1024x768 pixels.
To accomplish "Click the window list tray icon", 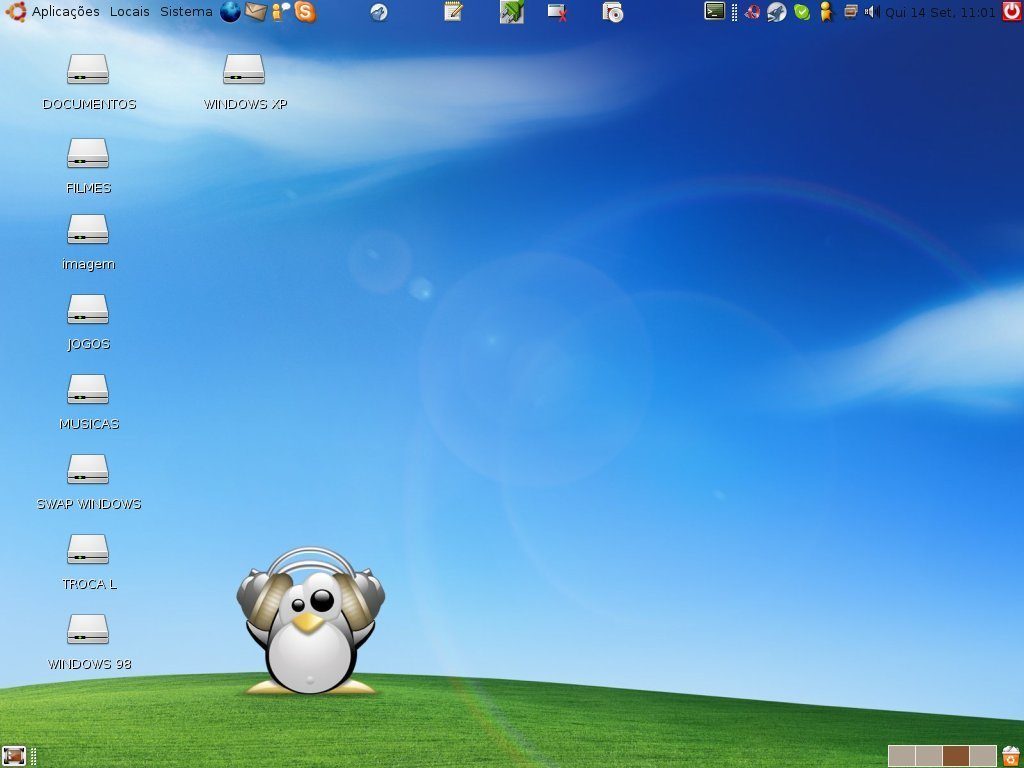I will click(850, 12).
